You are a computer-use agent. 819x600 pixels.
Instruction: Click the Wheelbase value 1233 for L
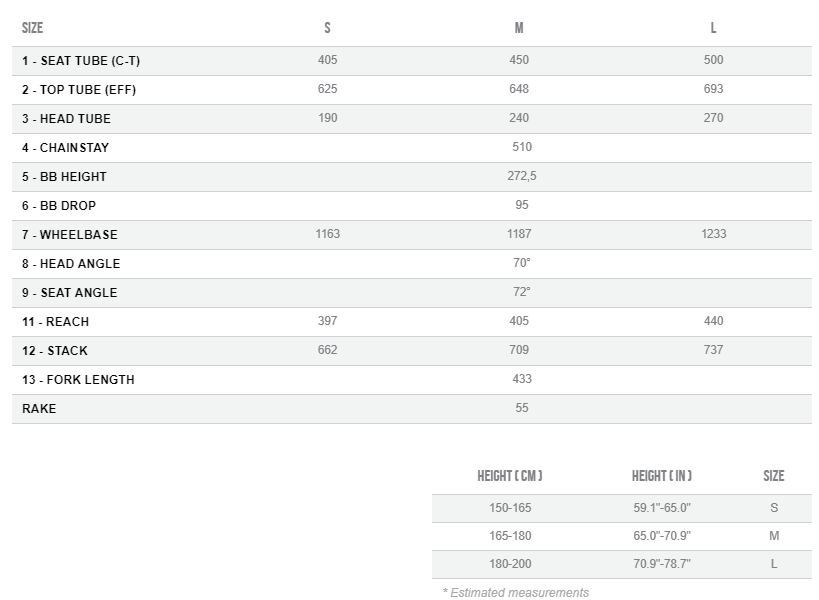click(714, 234)
